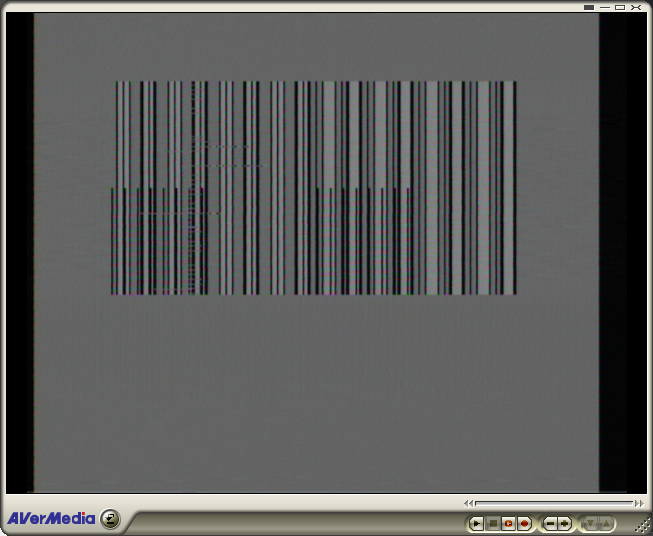
Task: Click the Stop square button
Action: point(492,523)
